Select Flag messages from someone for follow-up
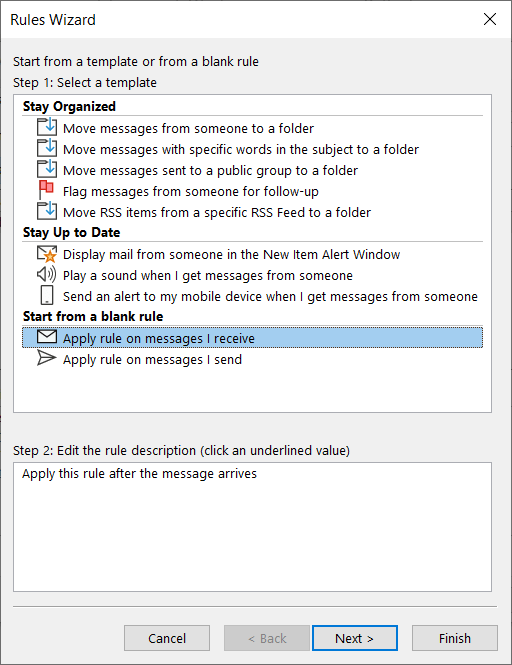The image size is (512, 665). coord(190,192)
